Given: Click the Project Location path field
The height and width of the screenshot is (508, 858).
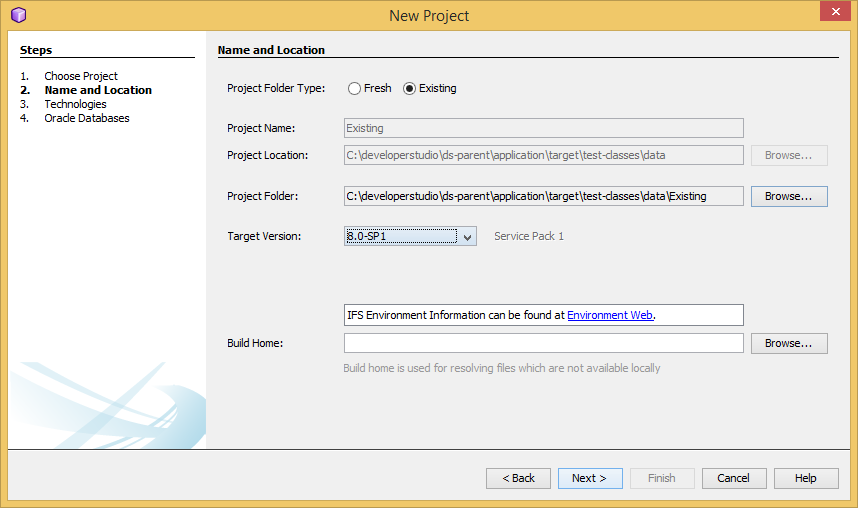Looking at the screenshot, I should (x=543, y=155).
